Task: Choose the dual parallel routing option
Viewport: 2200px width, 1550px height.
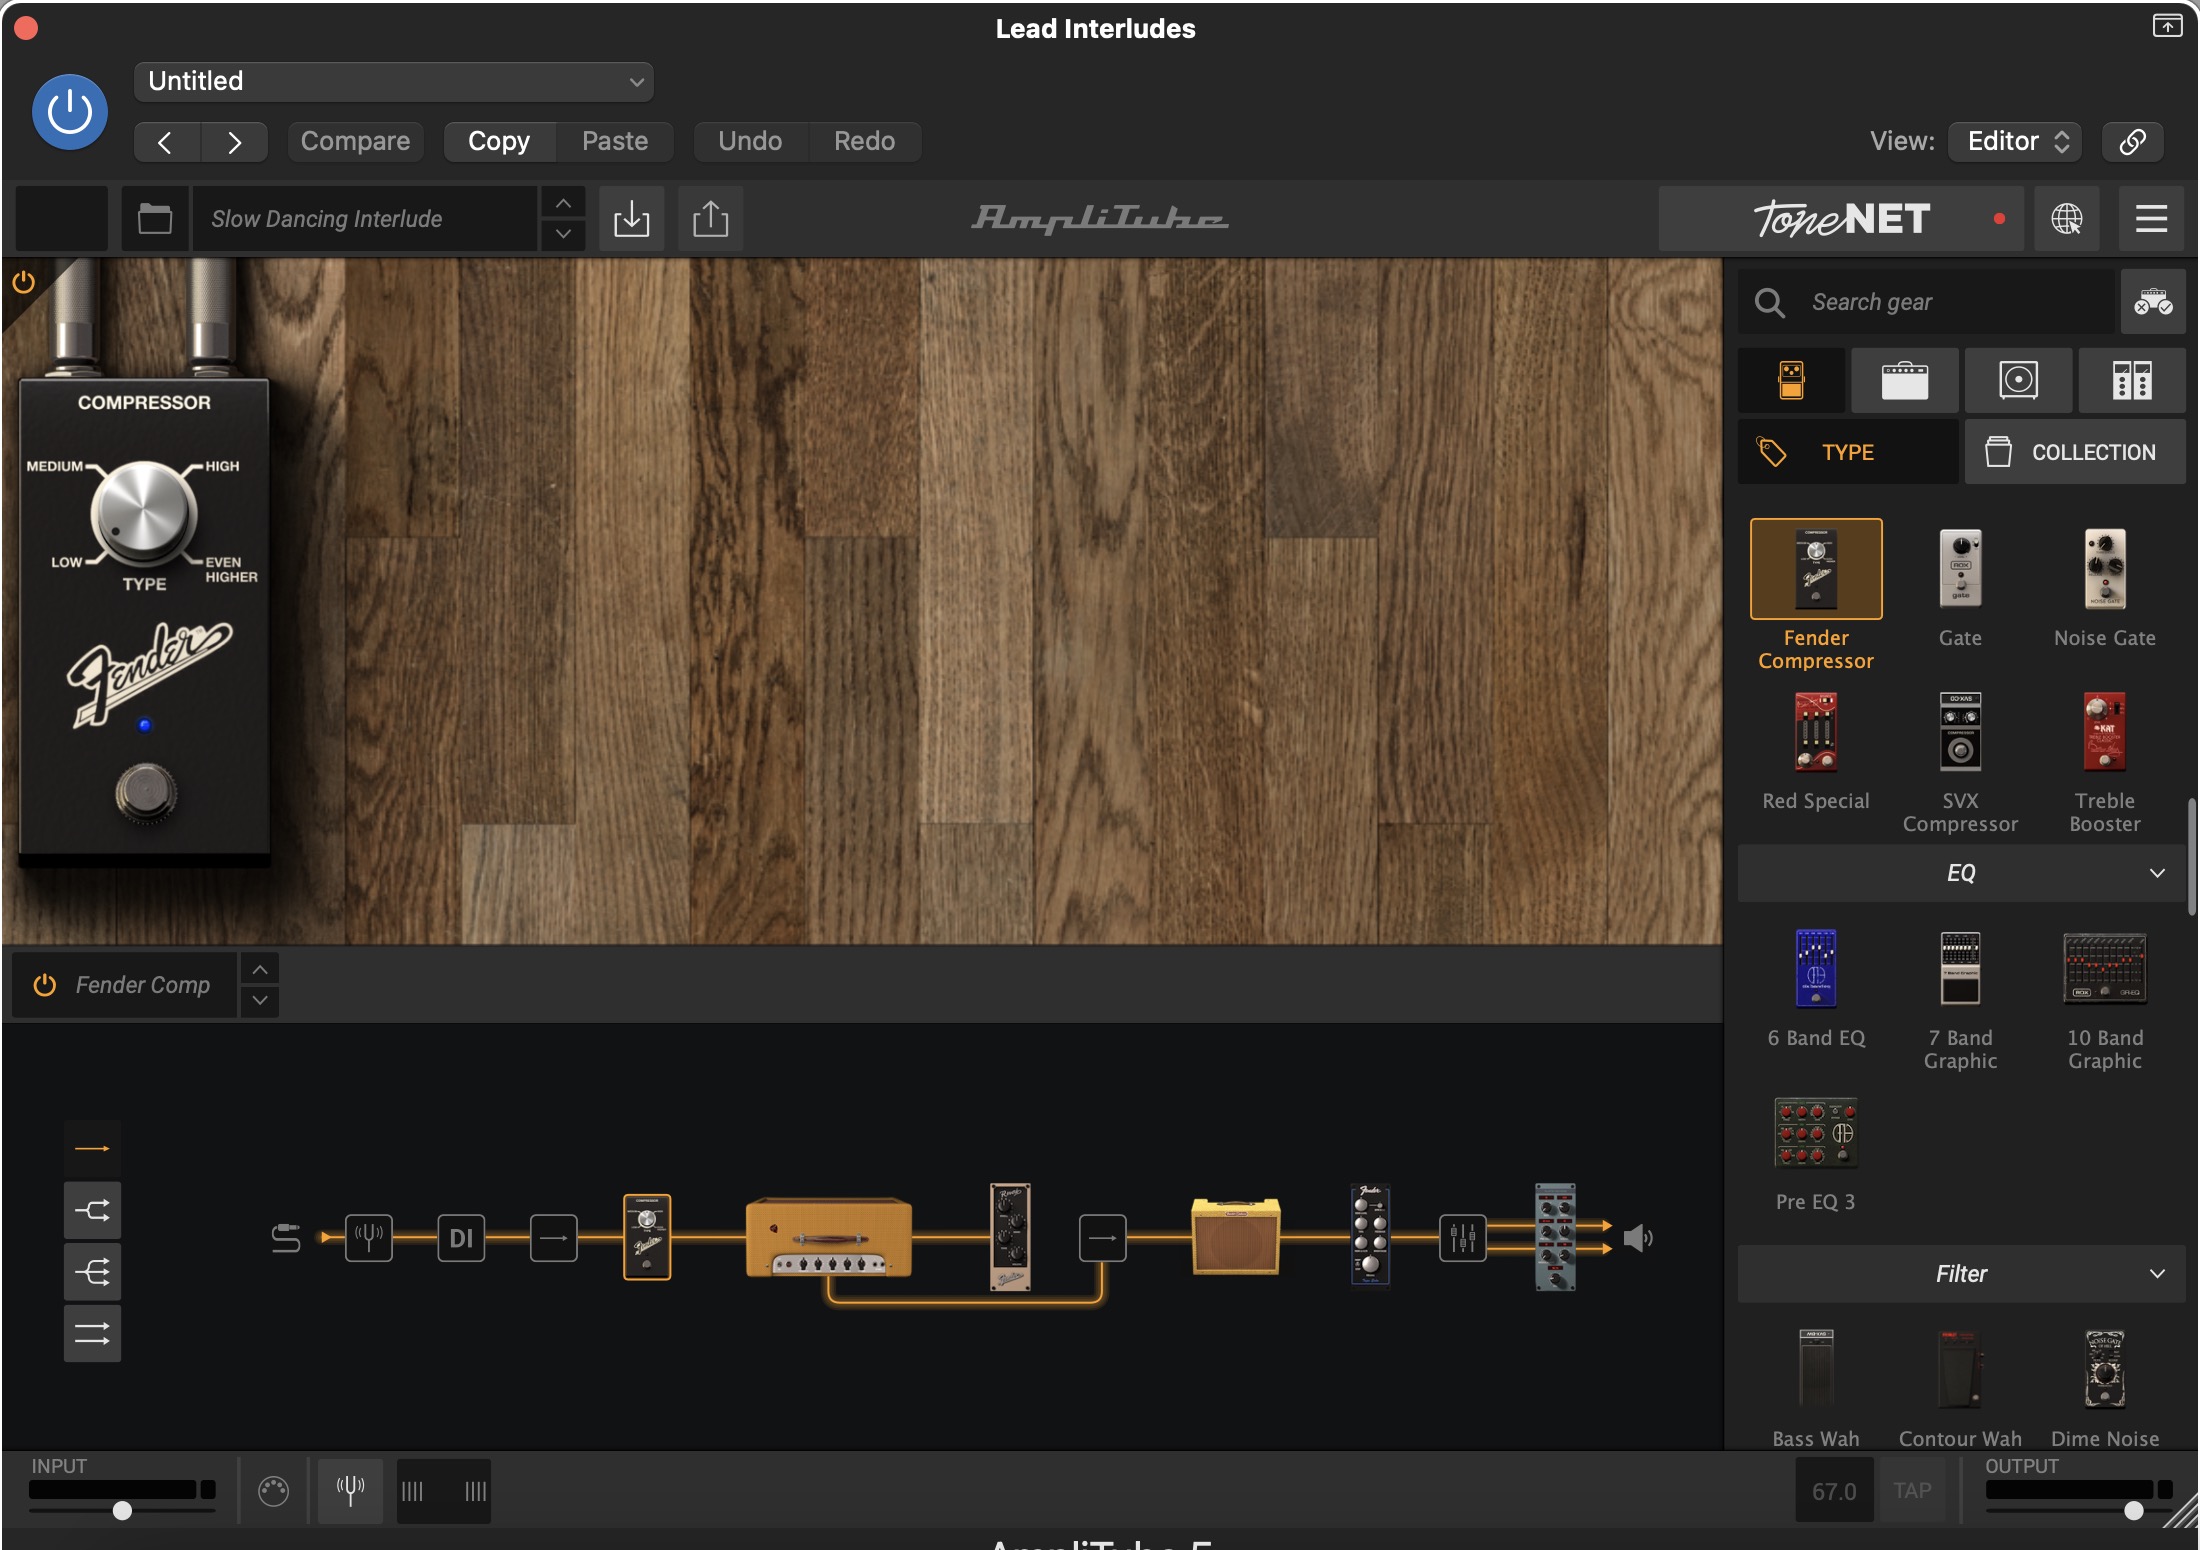Action: pyautogui.click(x=92, y=1334)
